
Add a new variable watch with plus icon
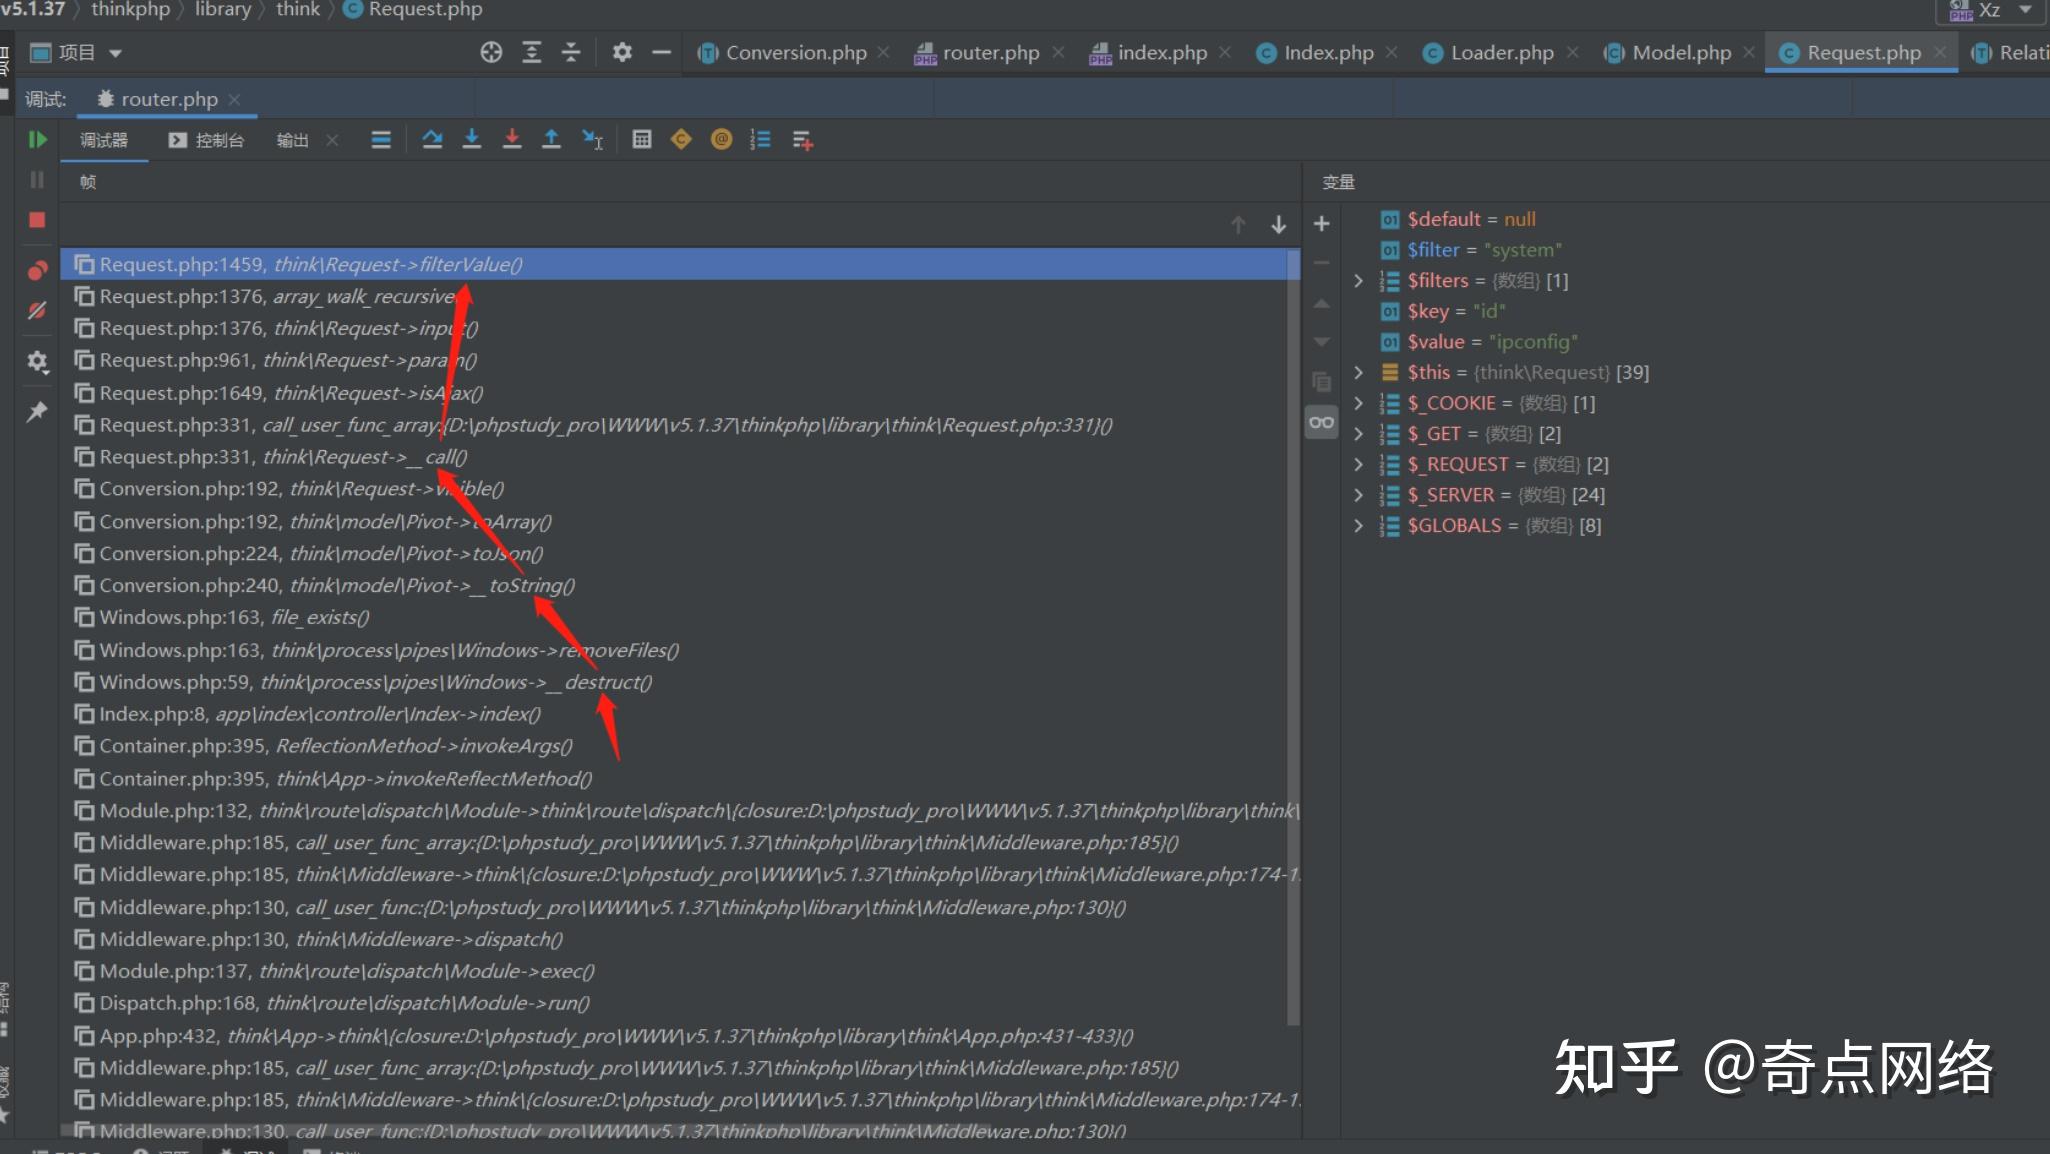pos(1321,223)
